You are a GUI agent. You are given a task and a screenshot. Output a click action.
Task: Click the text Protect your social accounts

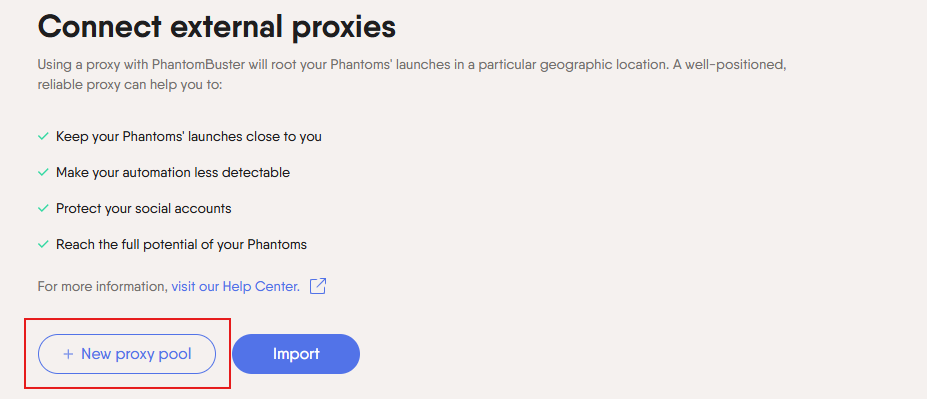pos(144,209)
